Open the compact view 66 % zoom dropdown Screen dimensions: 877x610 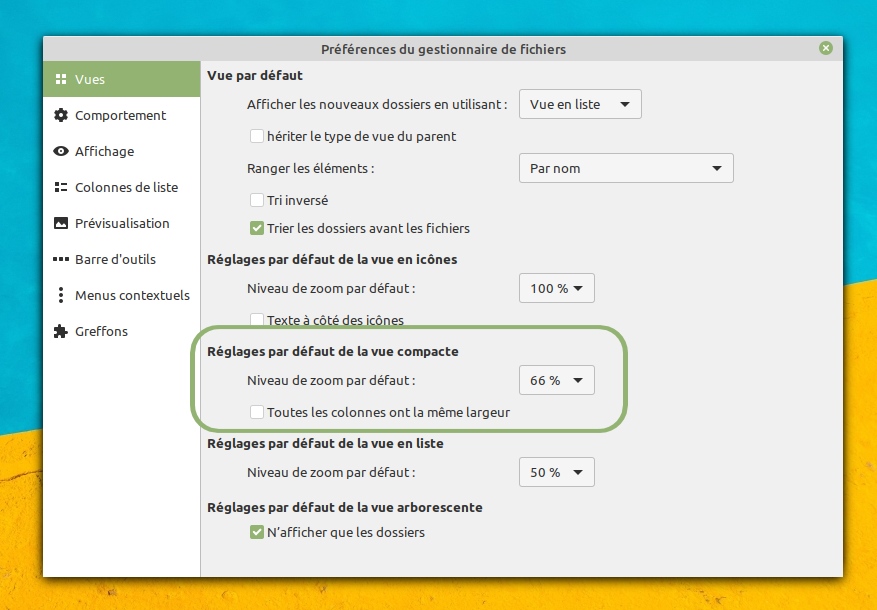557,380
